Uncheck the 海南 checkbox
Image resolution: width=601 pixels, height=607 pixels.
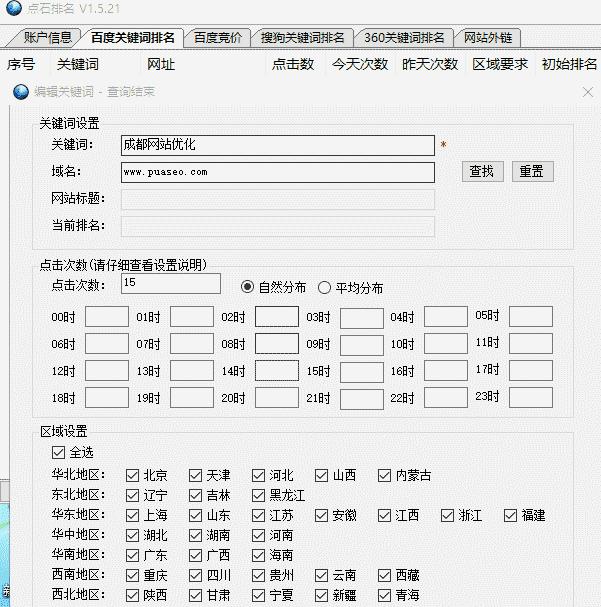pyautogui.click(x=259, y=555)
